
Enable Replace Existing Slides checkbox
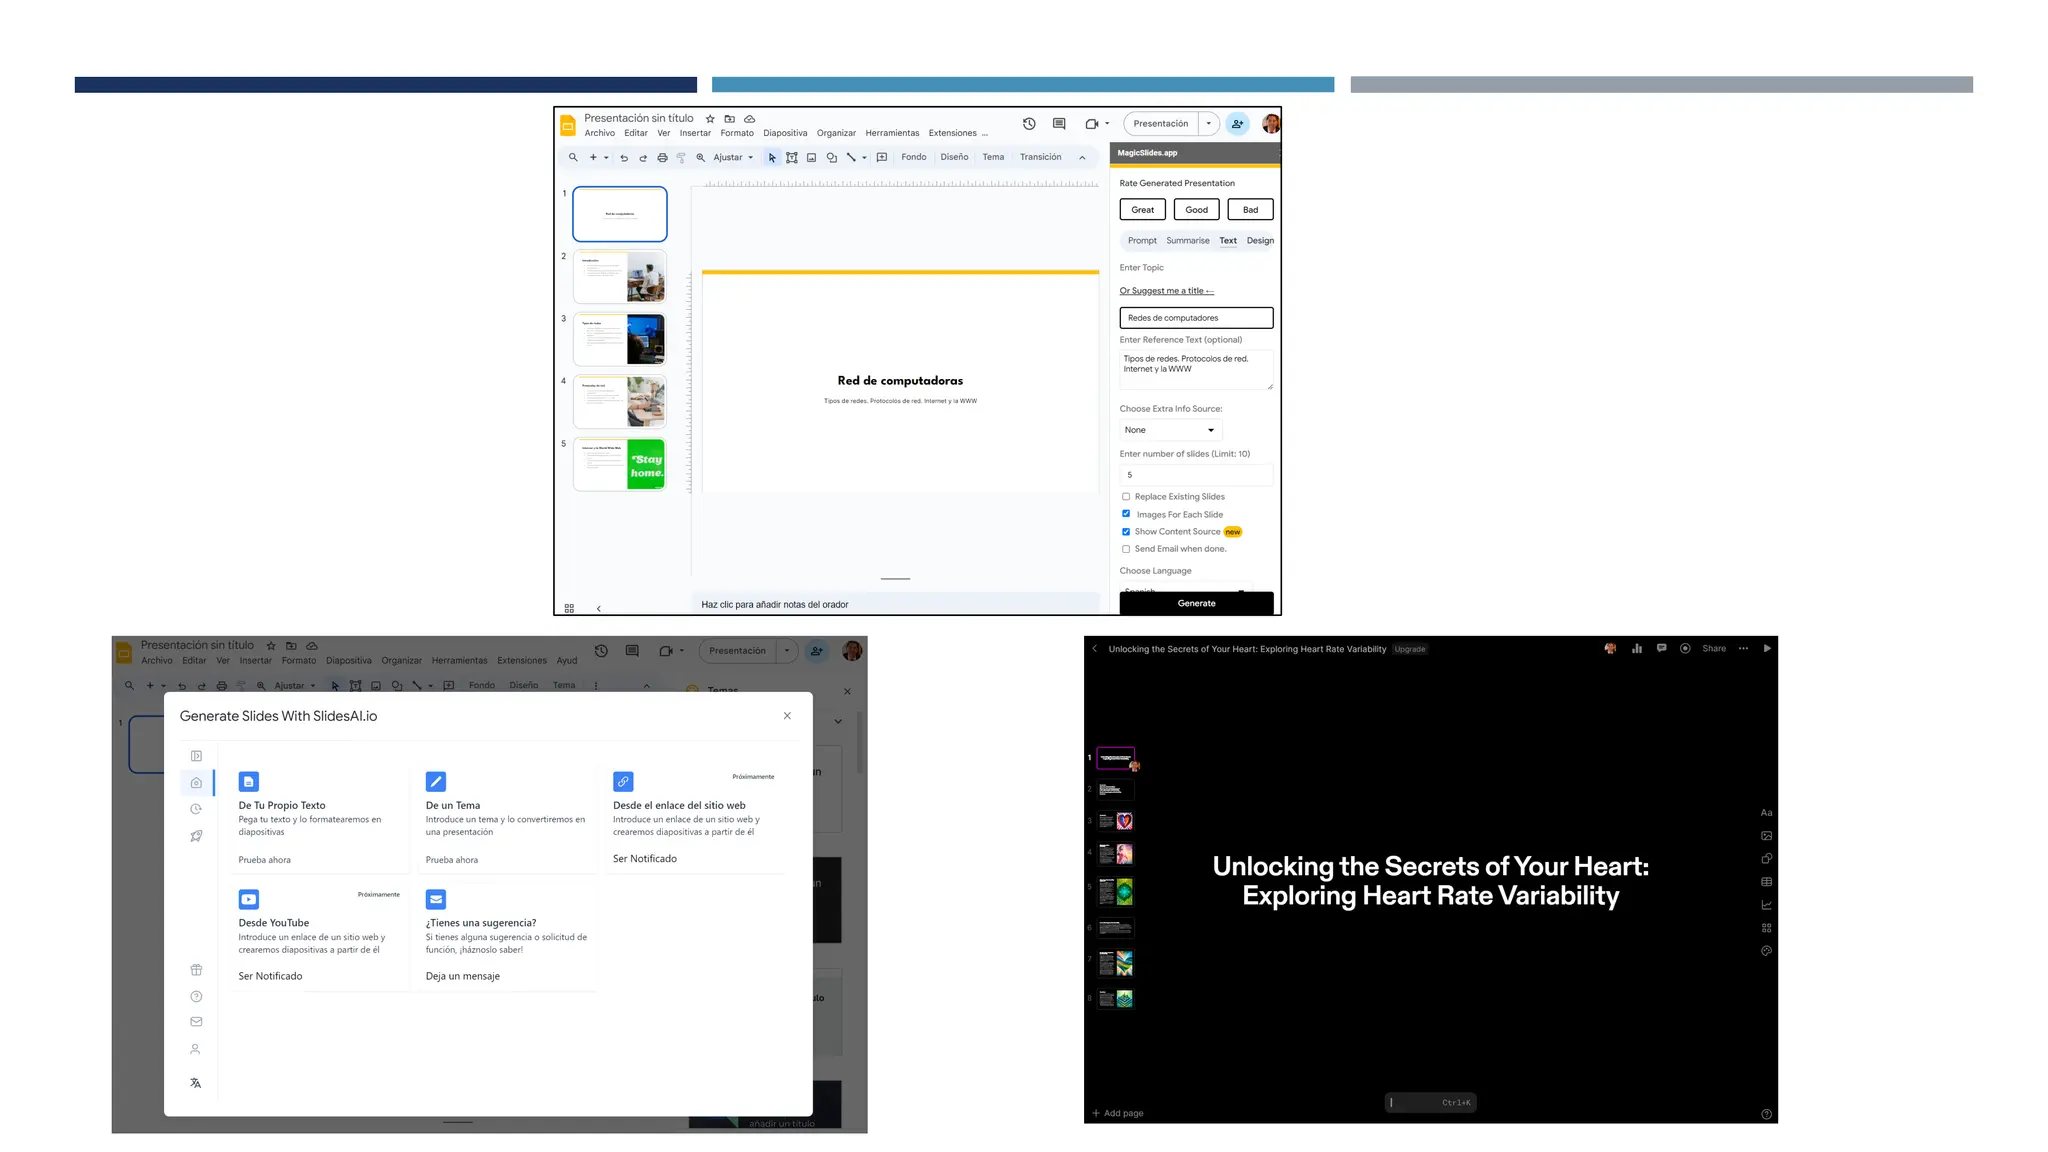pos(1126,497)
